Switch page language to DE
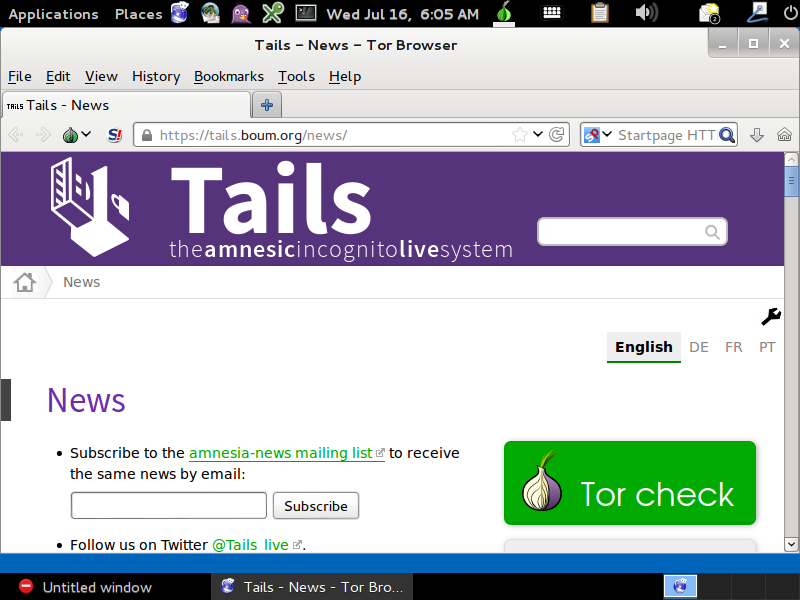This screenshot has height=600, width=800. (698, 347)
